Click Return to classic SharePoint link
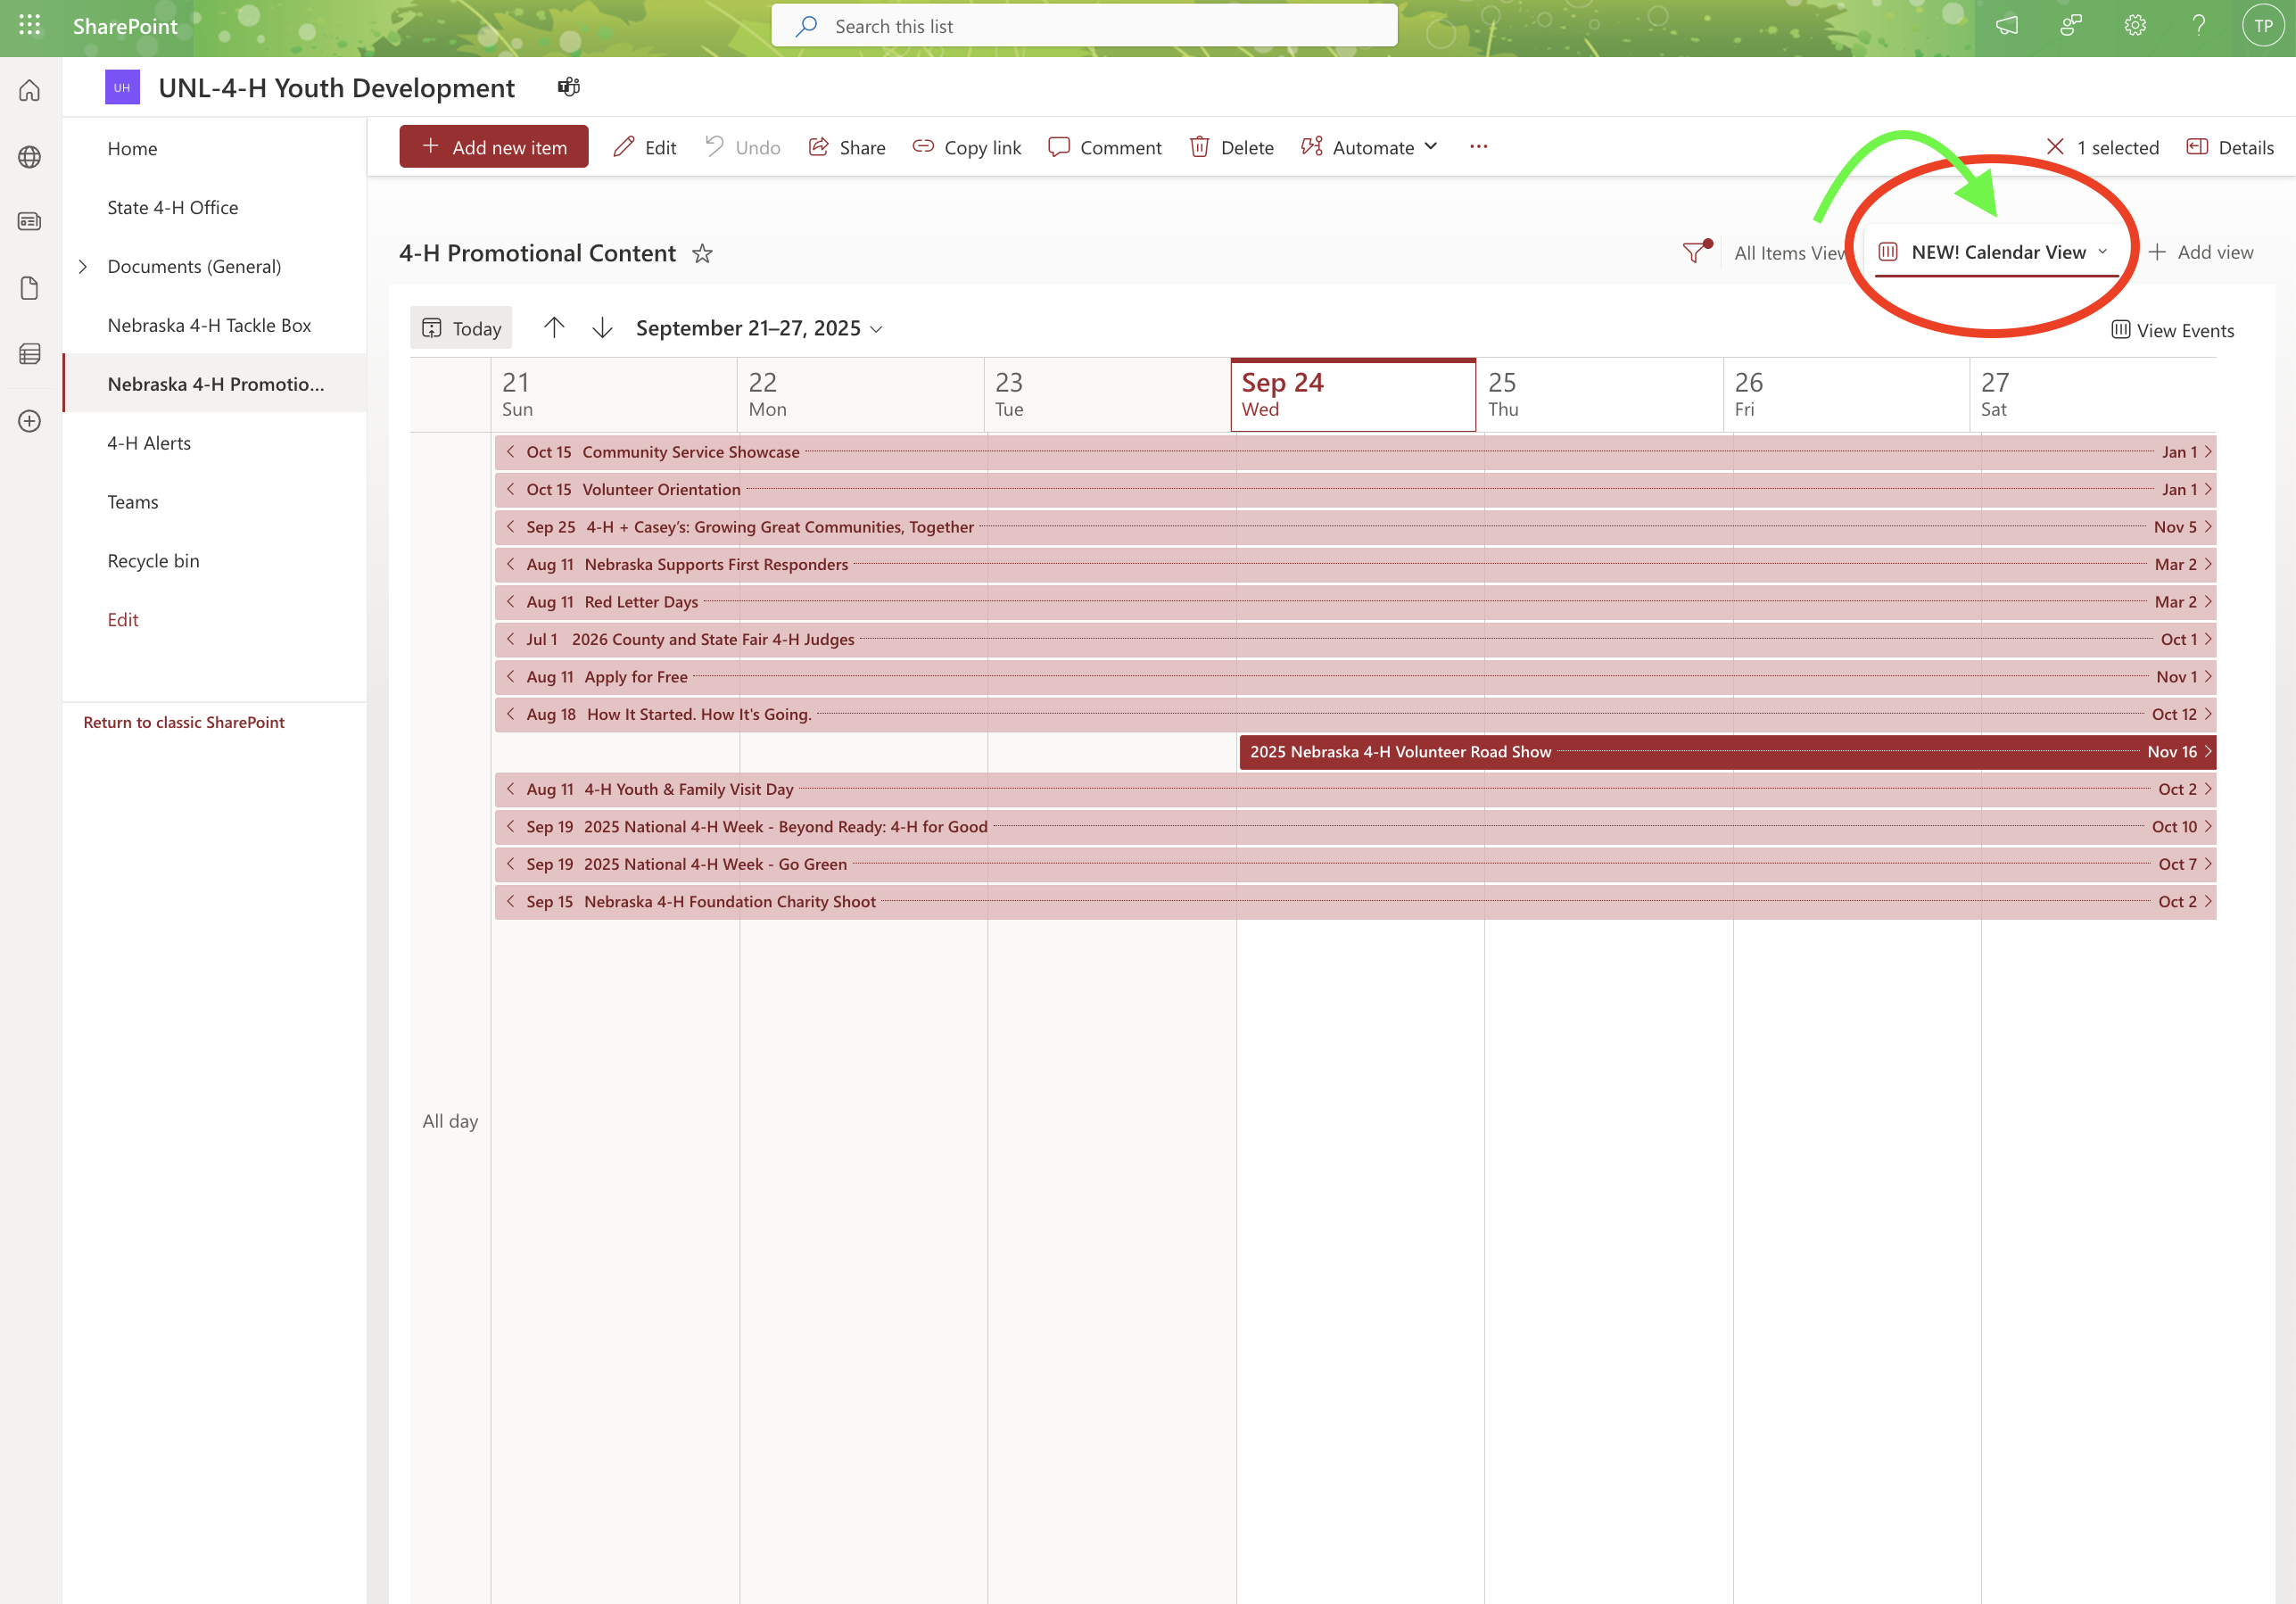 click(x=184, y=722)
